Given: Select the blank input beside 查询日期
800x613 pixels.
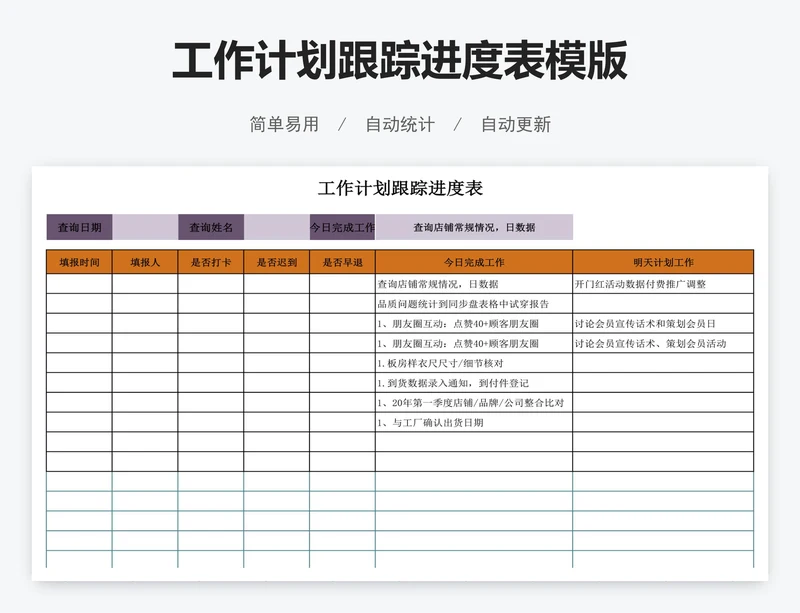Looking at the screenshot, I should click(x=145, y=227).
